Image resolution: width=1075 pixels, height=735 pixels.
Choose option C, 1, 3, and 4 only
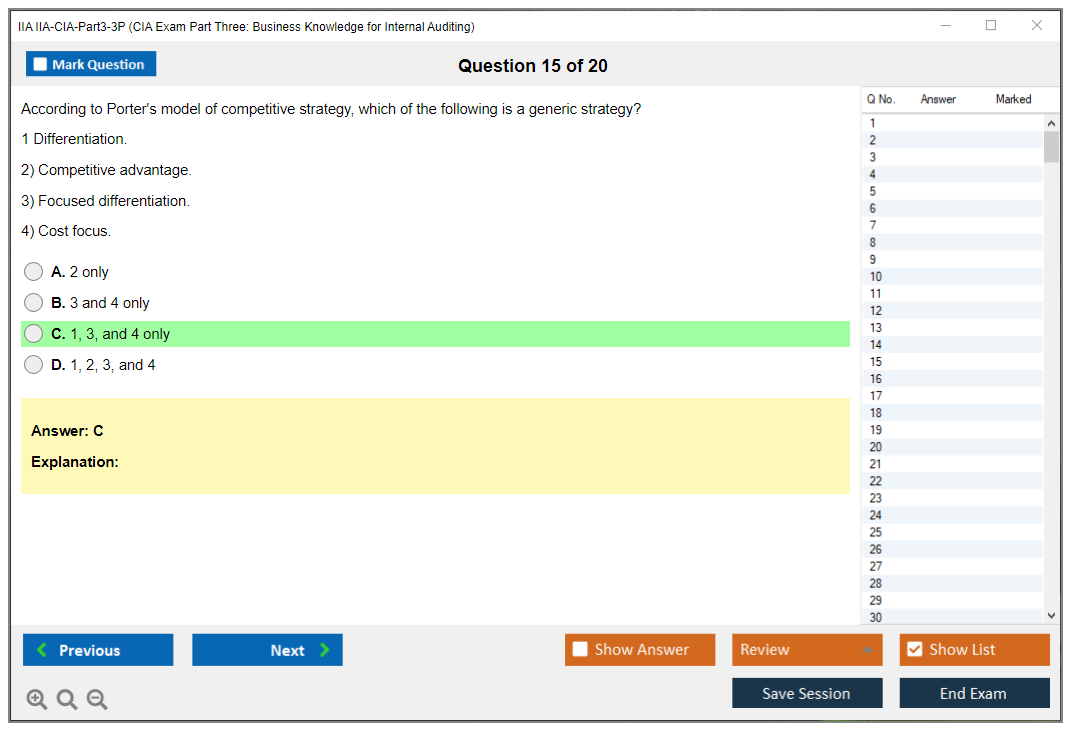34,334
